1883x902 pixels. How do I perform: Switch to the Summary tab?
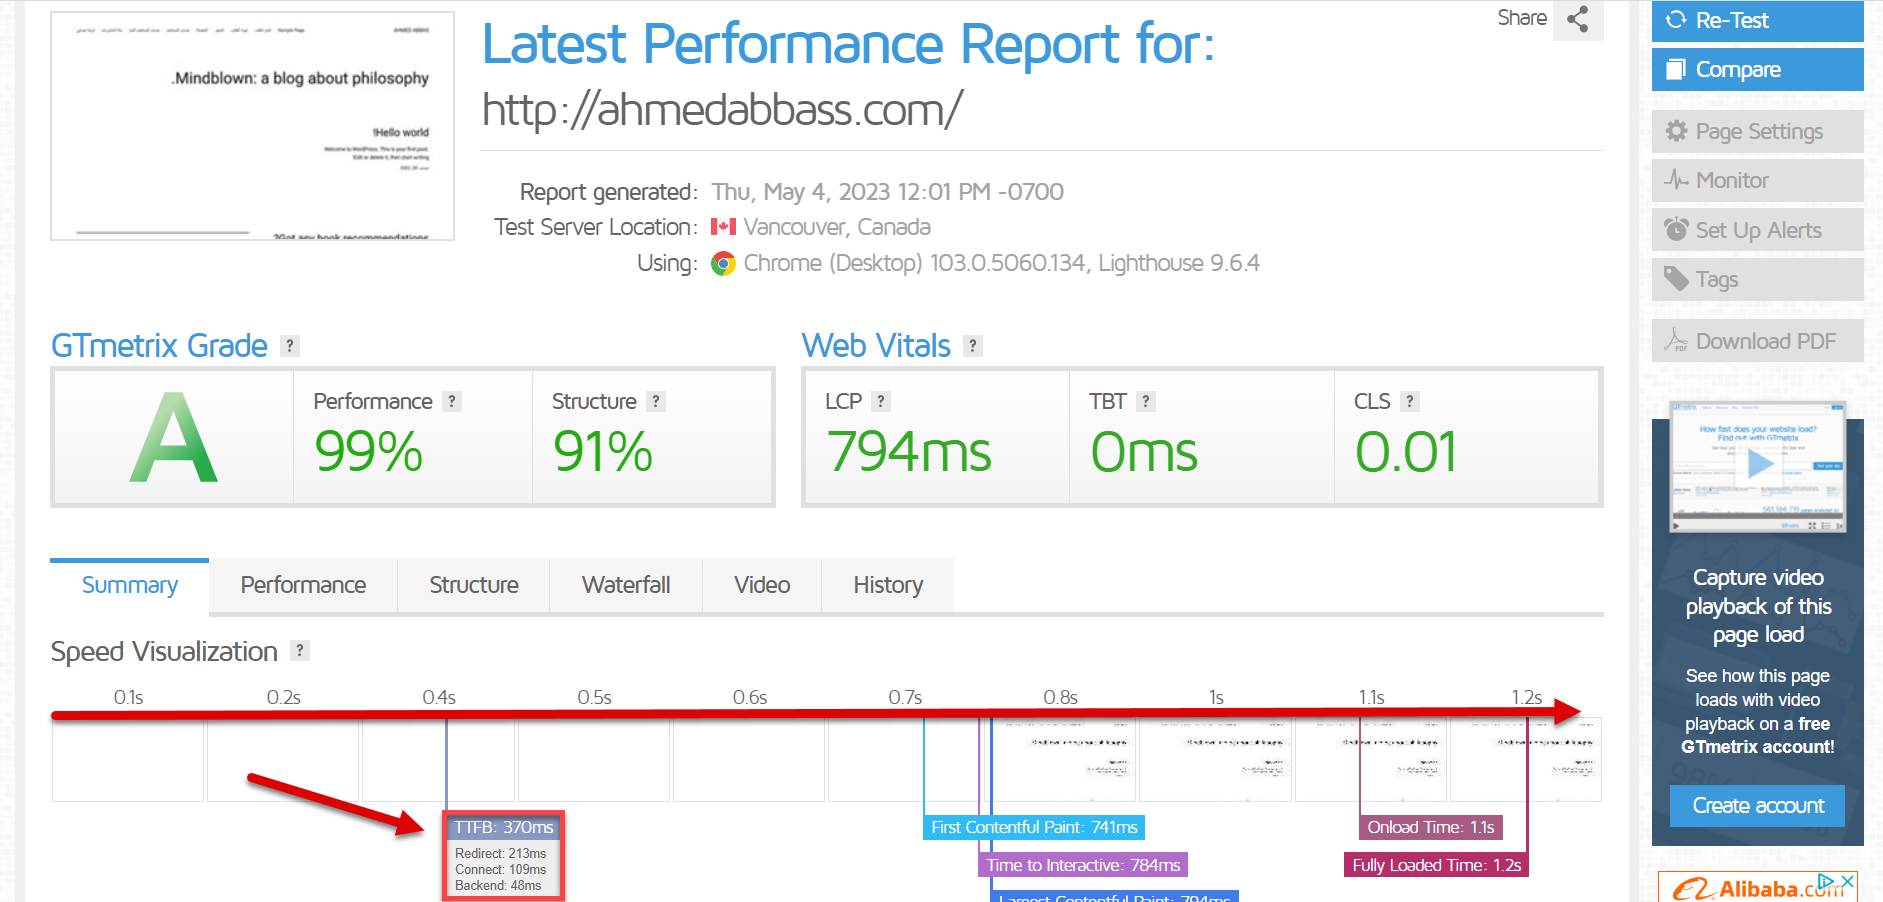coord(130,585)
